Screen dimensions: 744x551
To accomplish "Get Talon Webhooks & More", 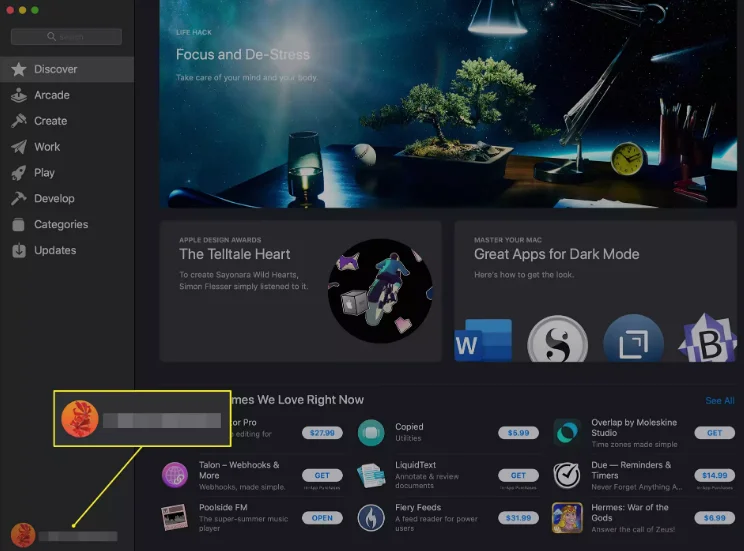I will [322, 475].
